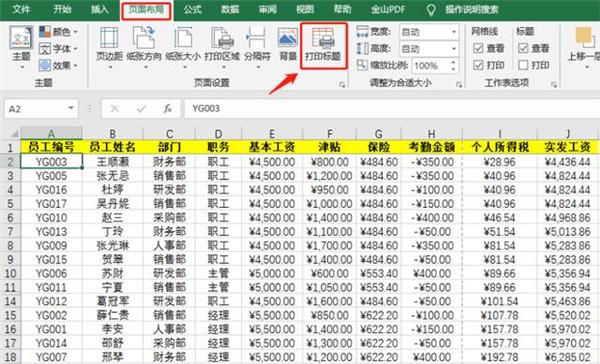Switch to the 审阅 tab

pos(267,9)
